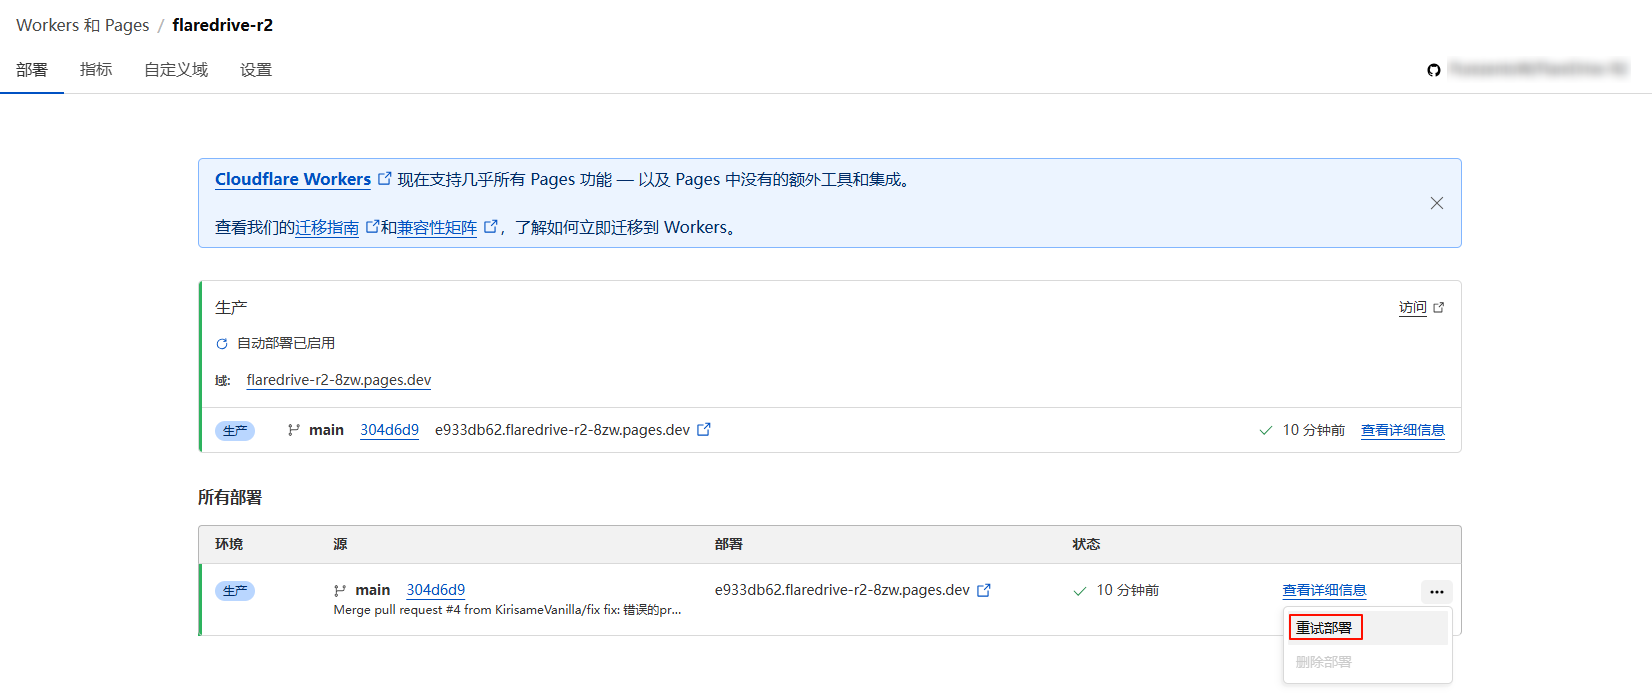Open flaredrive-r2-8zw.pages.dev domain link
1652x697 pixels.
pos(339,380)
